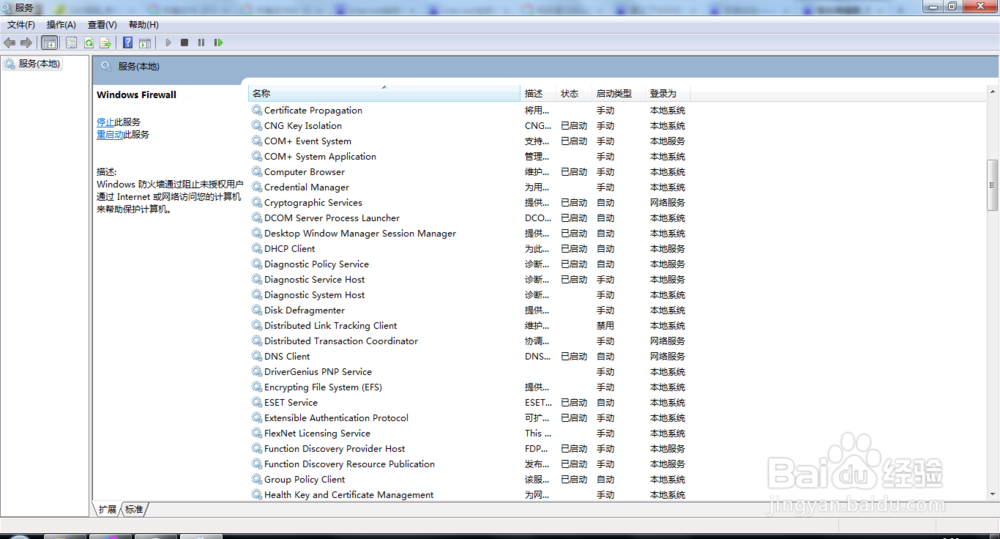The height and width of the screenshot is (539, 1000).
Task: Select Function Discovery Resource Publication service
Action: click(x=349, y=464)
